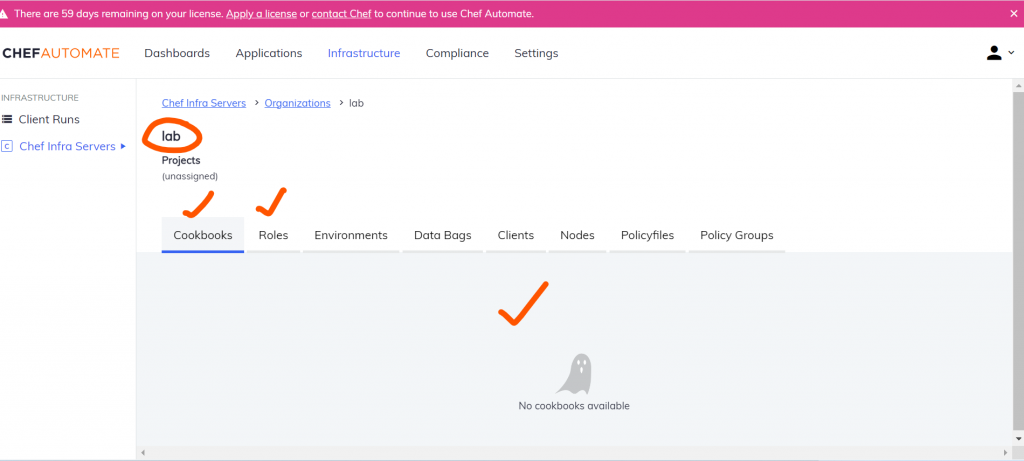Click the Chef Automate logo
This screenshot has width=1024, height=461.
click(60, 53)
